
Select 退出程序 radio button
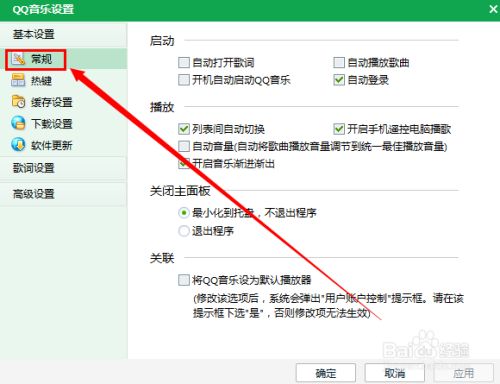184,231
